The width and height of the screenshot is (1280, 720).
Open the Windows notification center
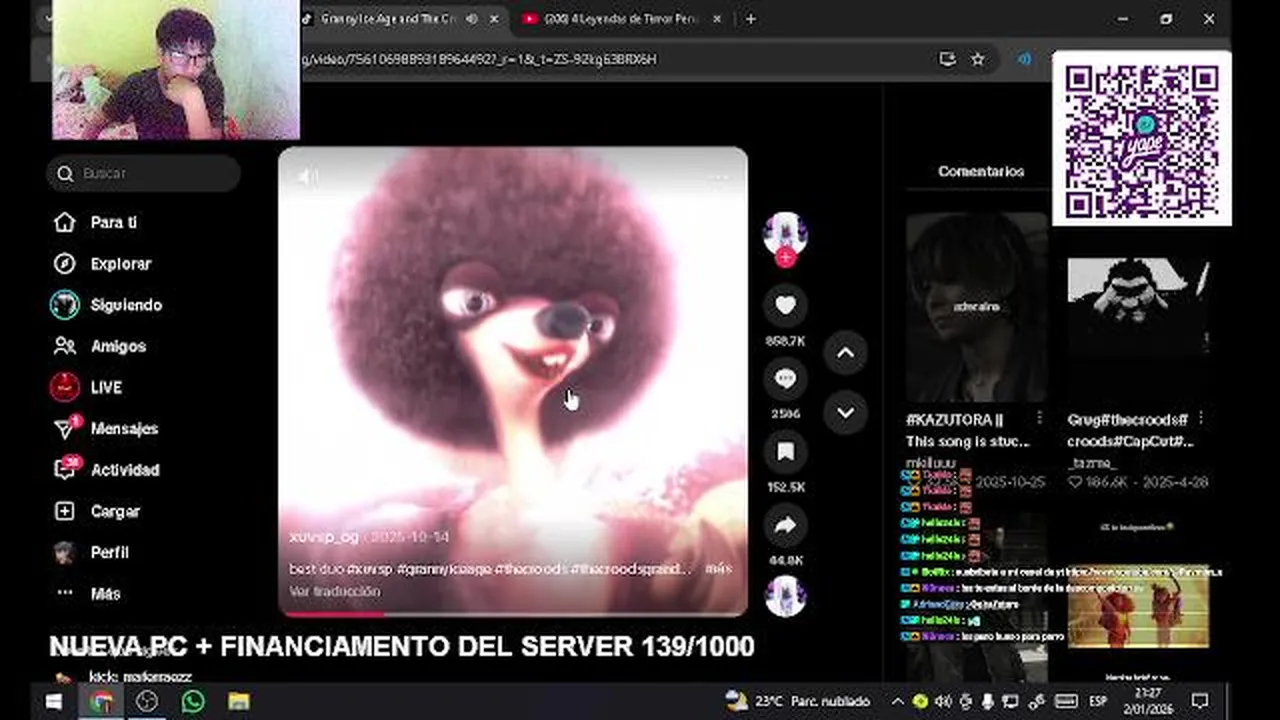point(1200,701)
